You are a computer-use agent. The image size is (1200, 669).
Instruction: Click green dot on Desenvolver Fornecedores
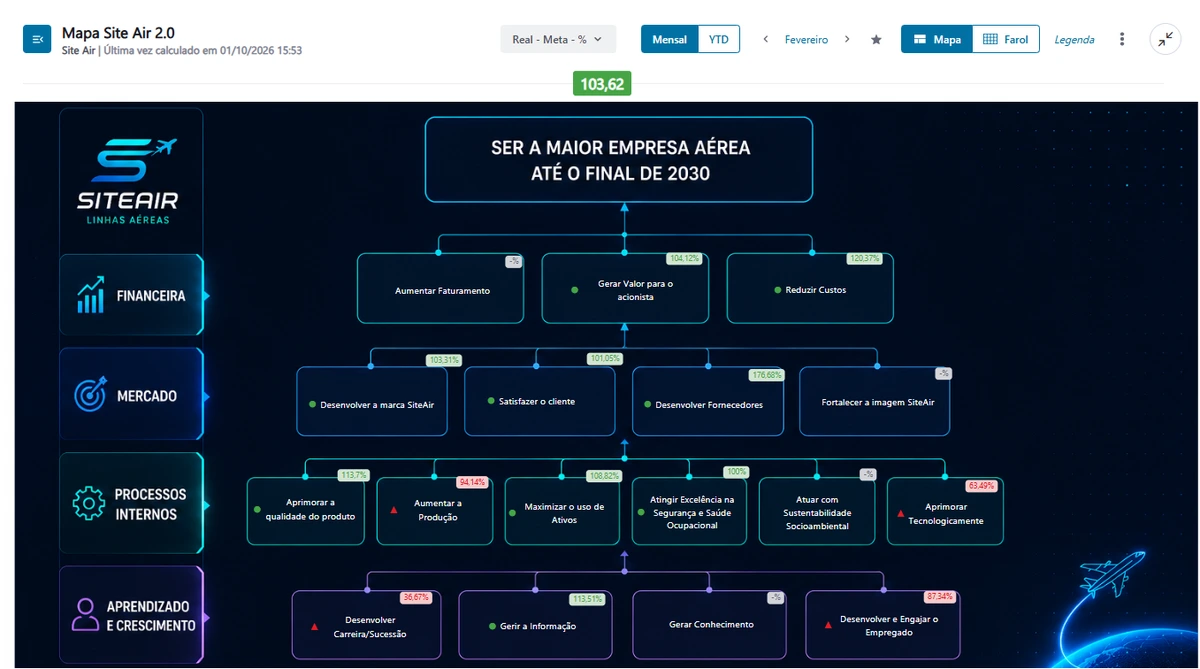click(647, 405)
